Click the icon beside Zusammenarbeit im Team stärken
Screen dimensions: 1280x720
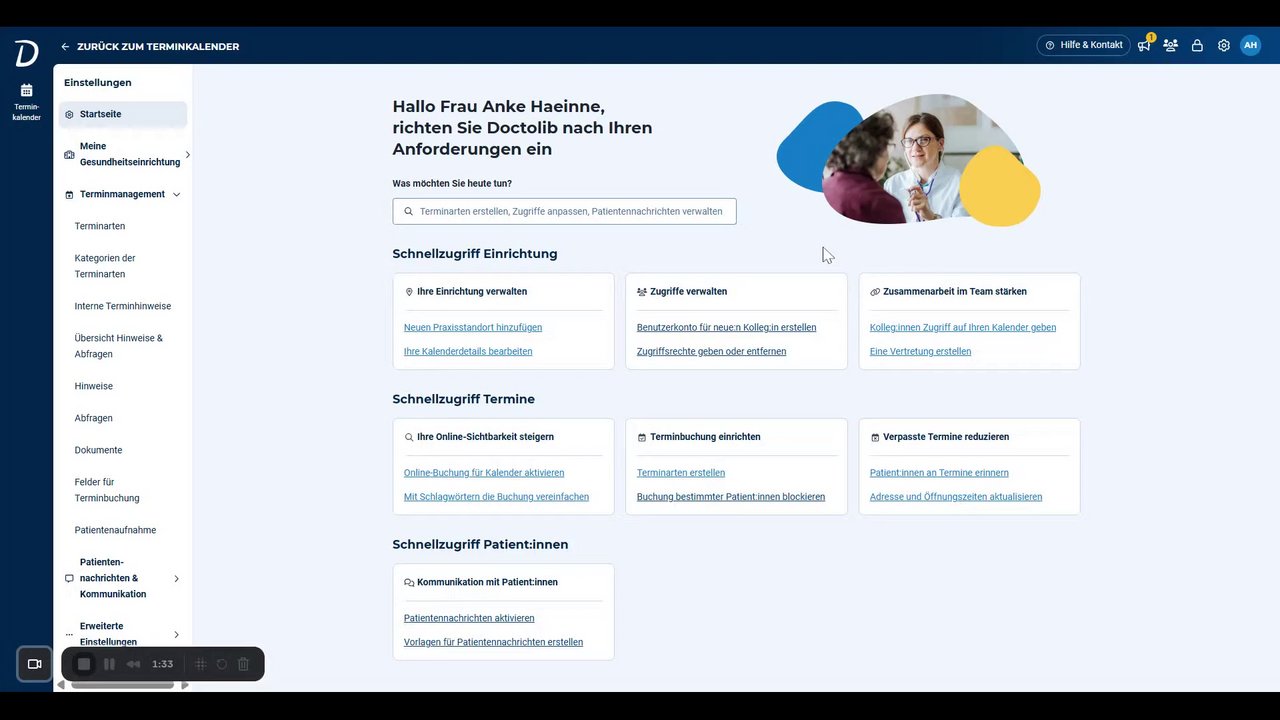pos(875,292)
